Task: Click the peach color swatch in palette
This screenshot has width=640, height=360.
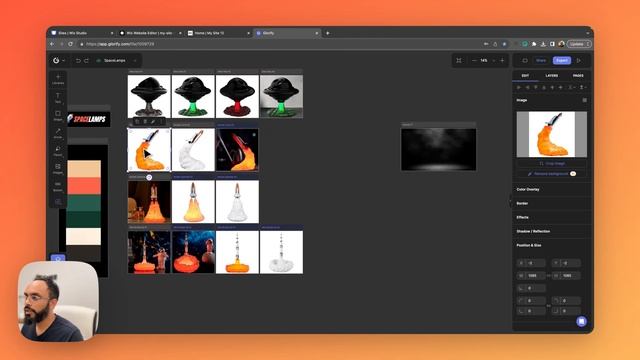Action: (84, 169)
